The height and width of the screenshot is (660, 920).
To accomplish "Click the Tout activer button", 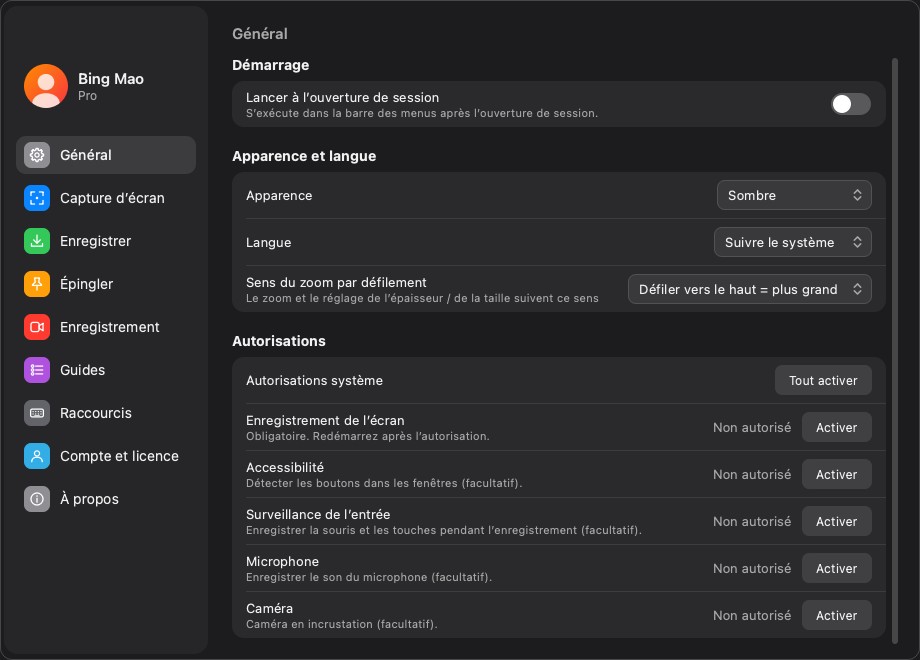I will (x=823, y=381).
